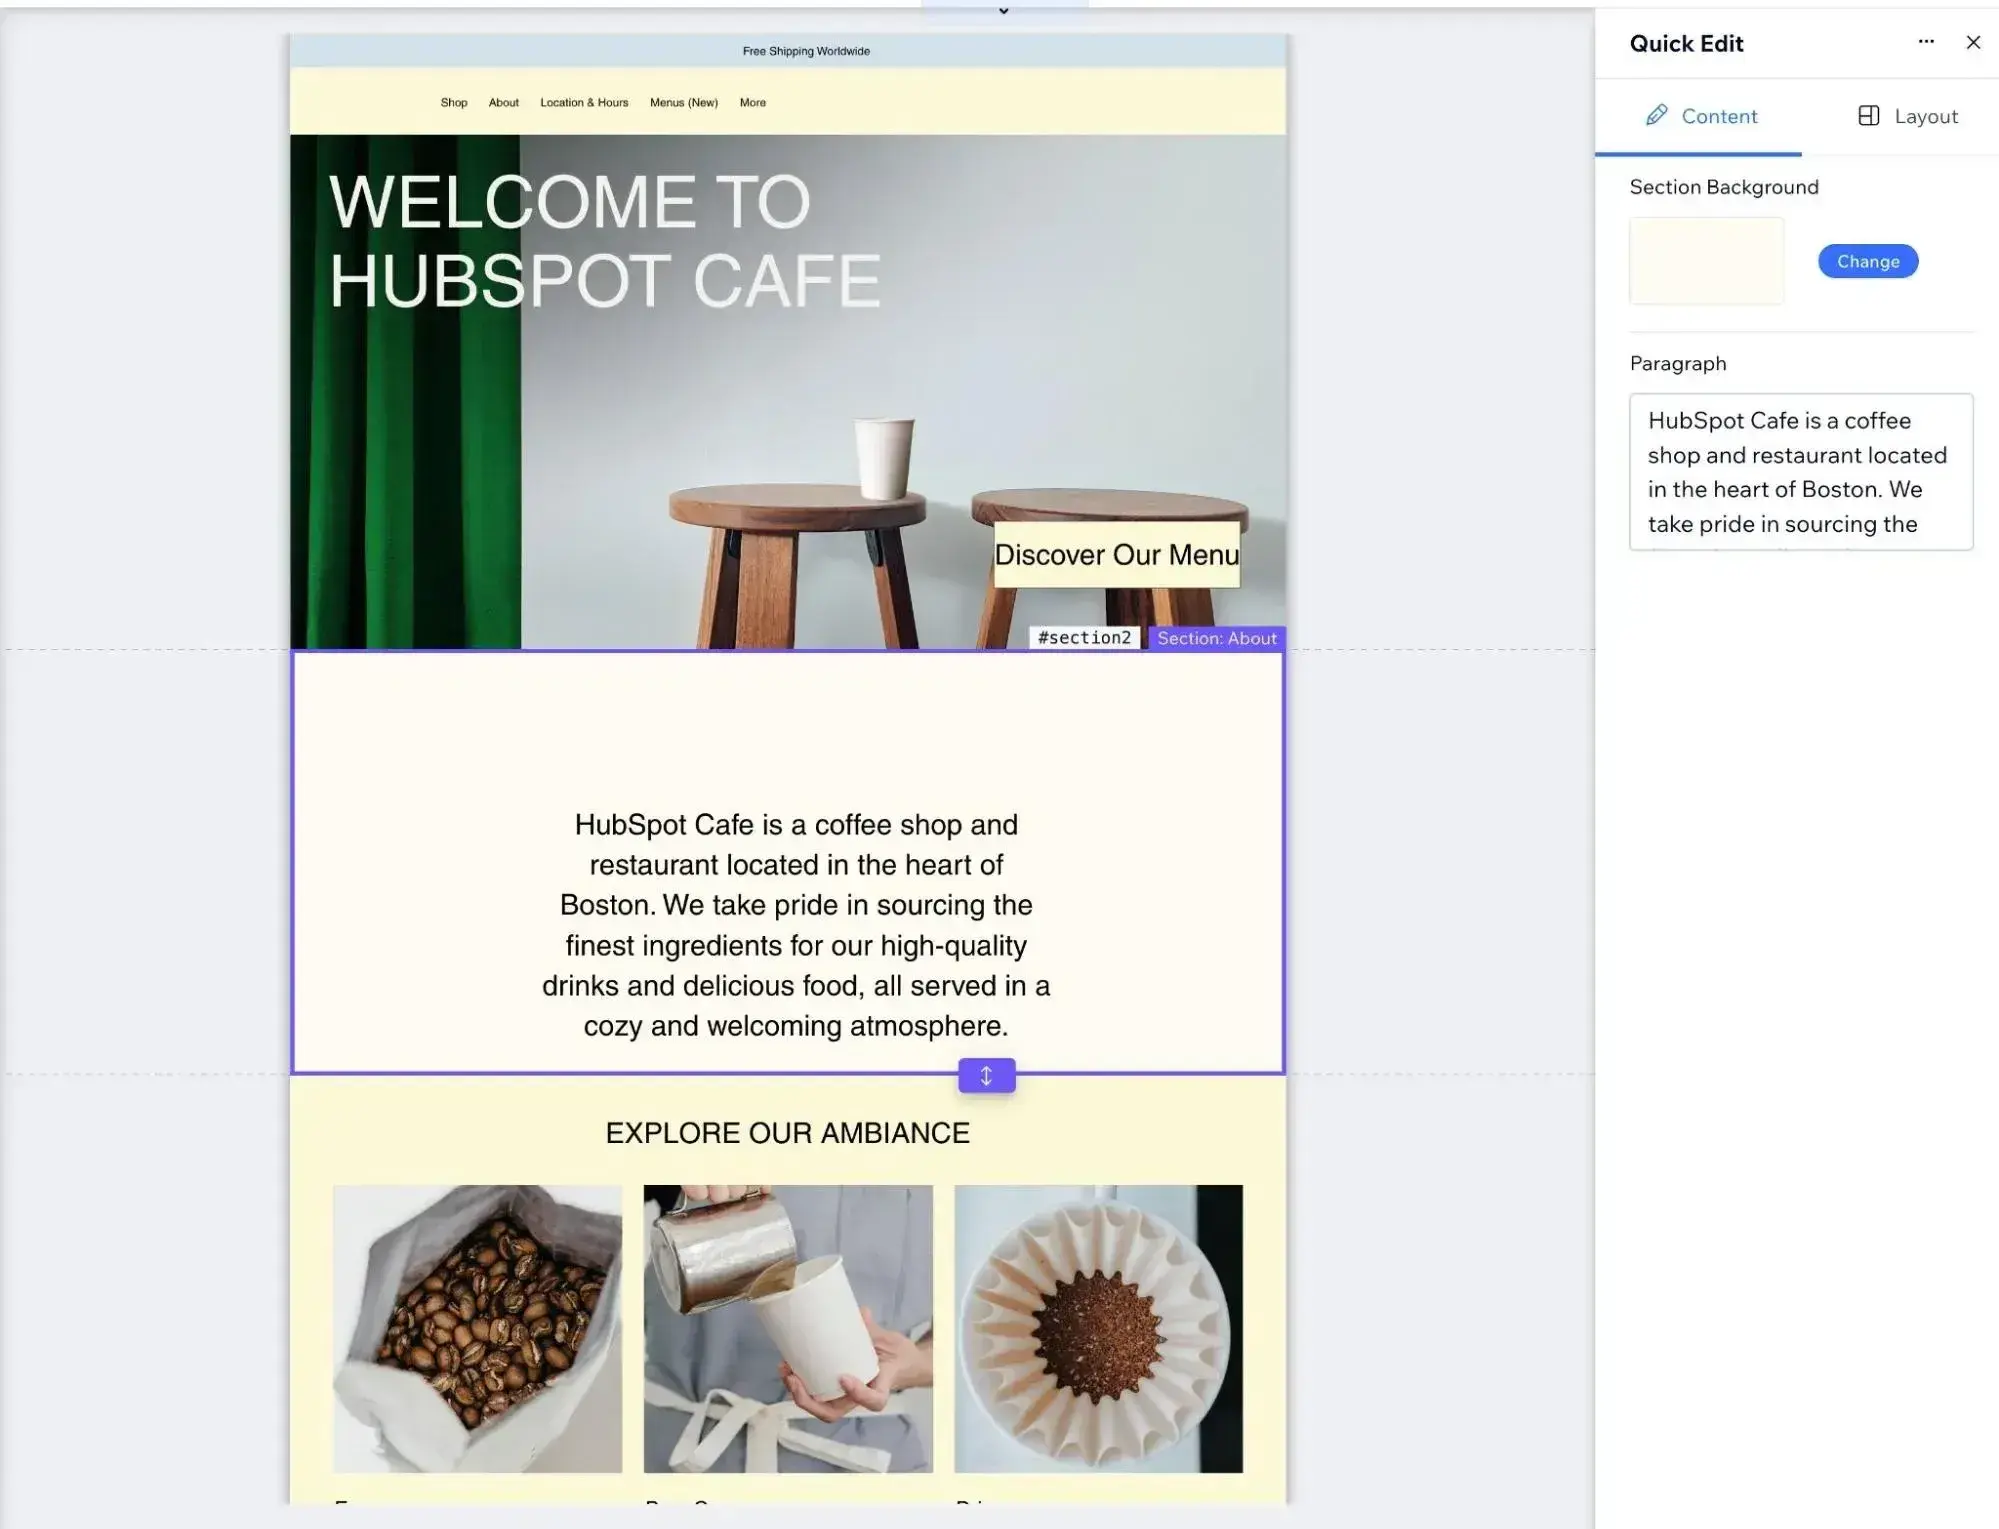Open the Shop menu item
This screenshot has width=1999, height=1529.
[x=453, y=102]
